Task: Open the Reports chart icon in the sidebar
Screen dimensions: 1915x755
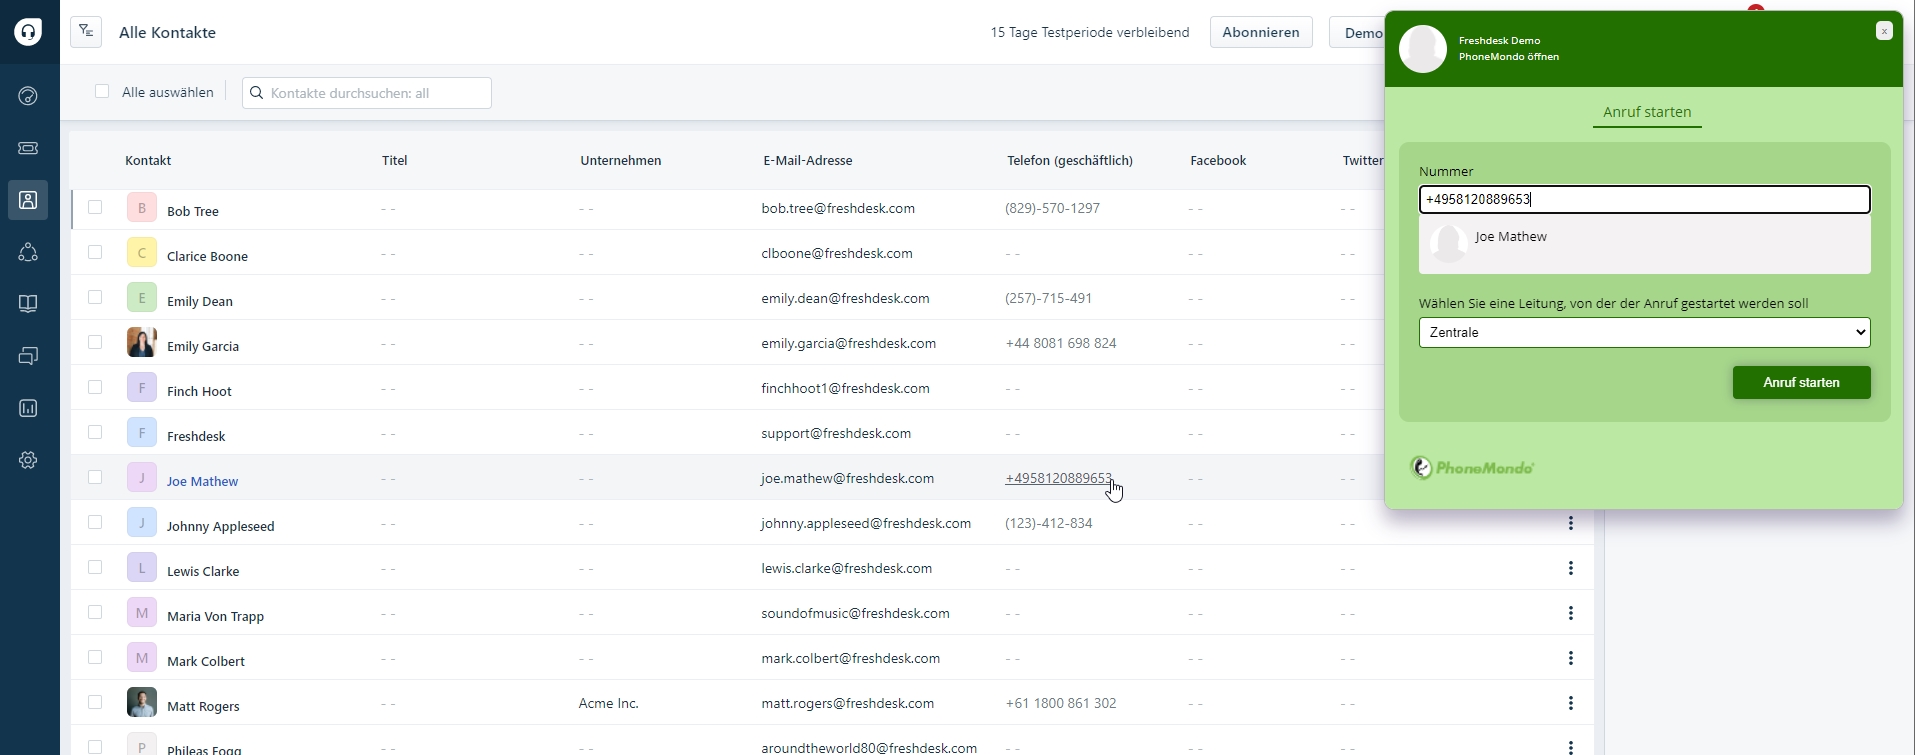Action: pos(28,408)
